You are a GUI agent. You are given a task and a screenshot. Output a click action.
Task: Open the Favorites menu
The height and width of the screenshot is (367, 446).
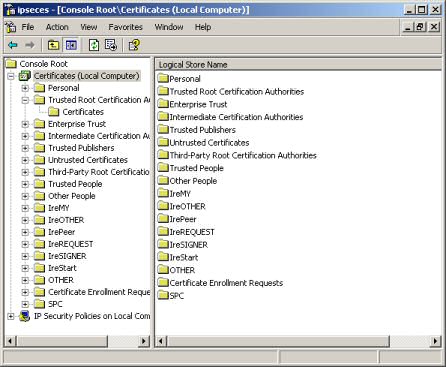pos(125,27)
